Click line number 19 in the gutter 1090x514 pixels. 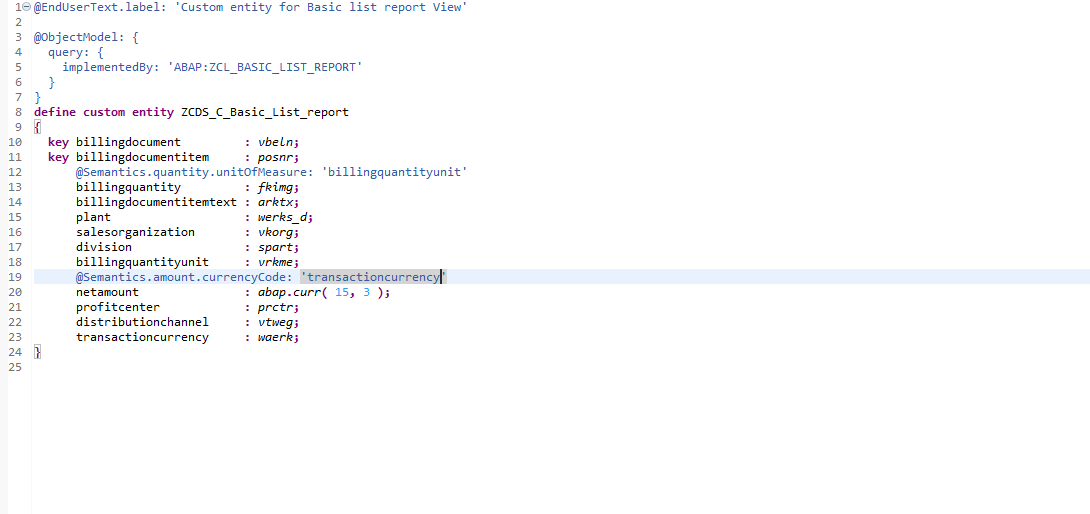16,278
